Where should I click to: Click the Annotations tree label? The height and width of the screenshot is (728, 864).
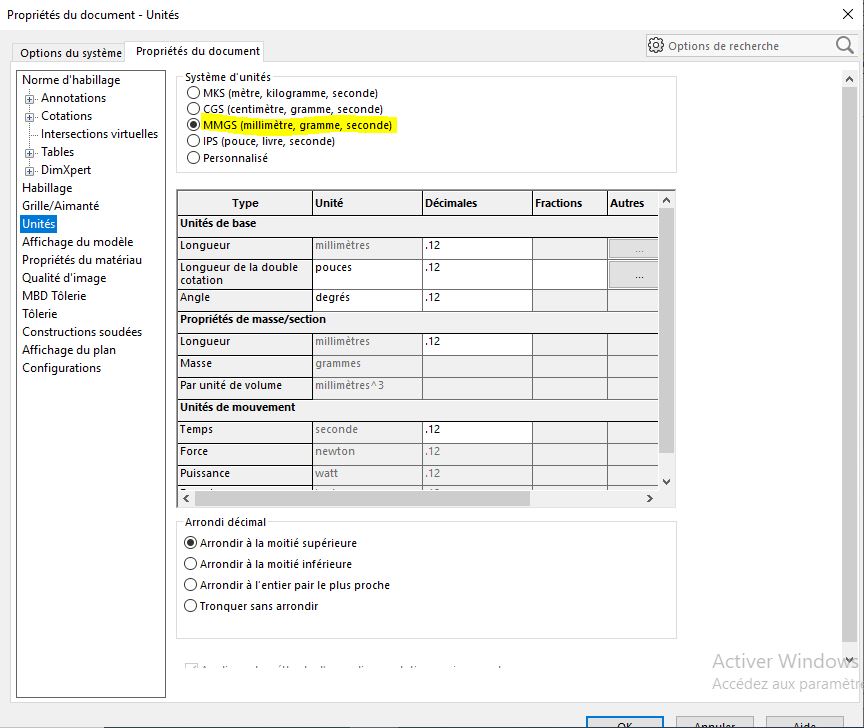(x=73, y=98)
